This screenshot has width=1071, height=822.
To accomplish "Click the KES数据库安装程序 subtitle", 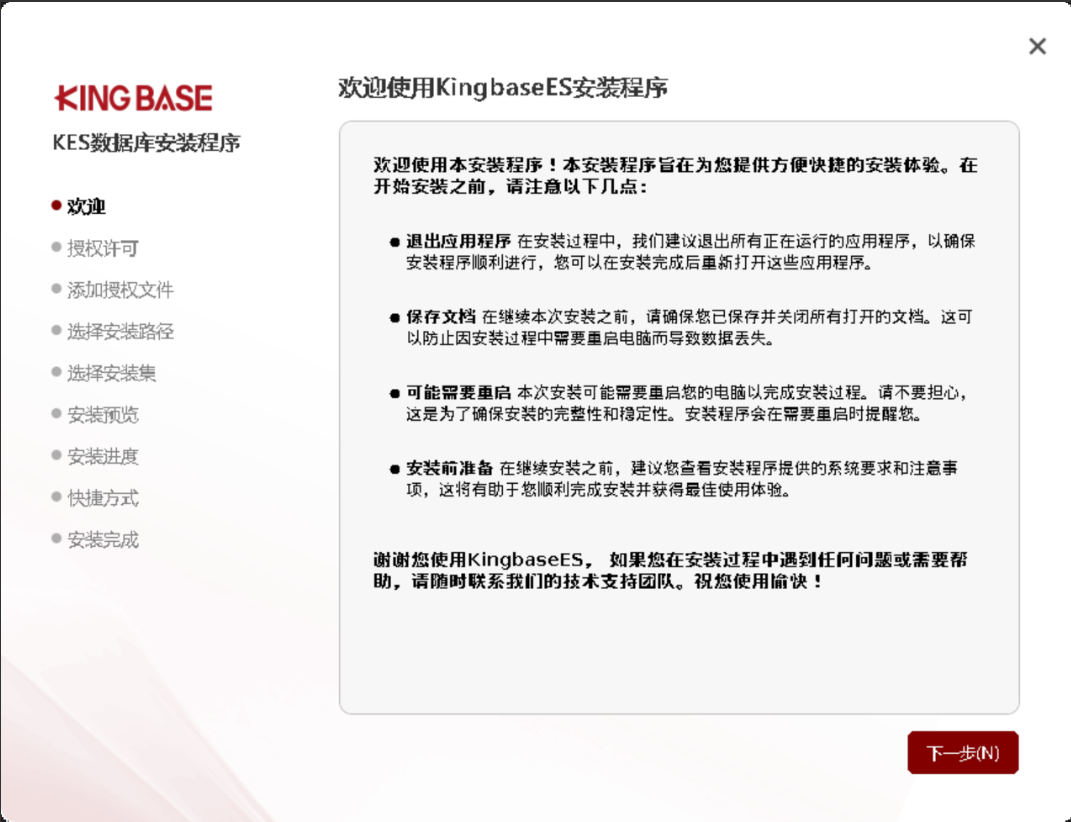I will (x=146, y=143).
